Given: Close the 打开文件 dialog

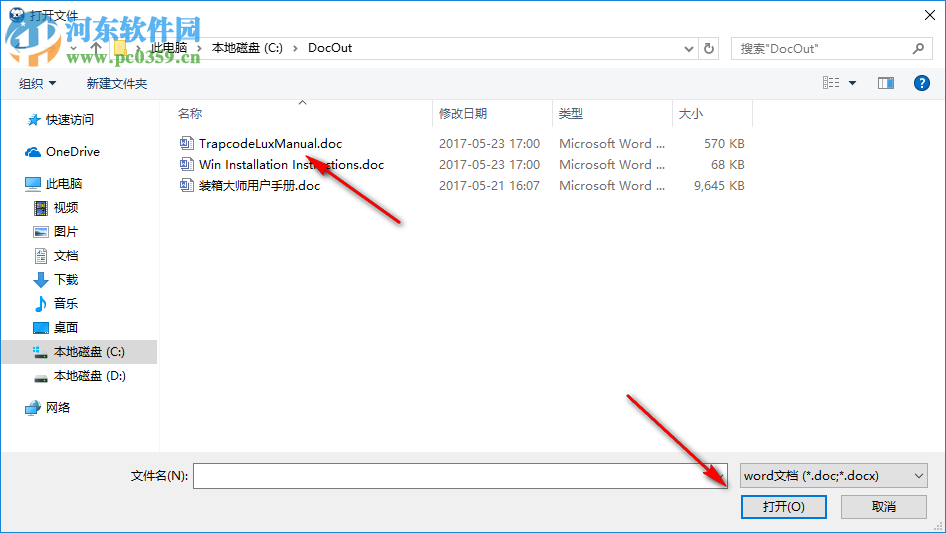Looking at the screenshot, I should pyautogui.click(x=930, y=15).
